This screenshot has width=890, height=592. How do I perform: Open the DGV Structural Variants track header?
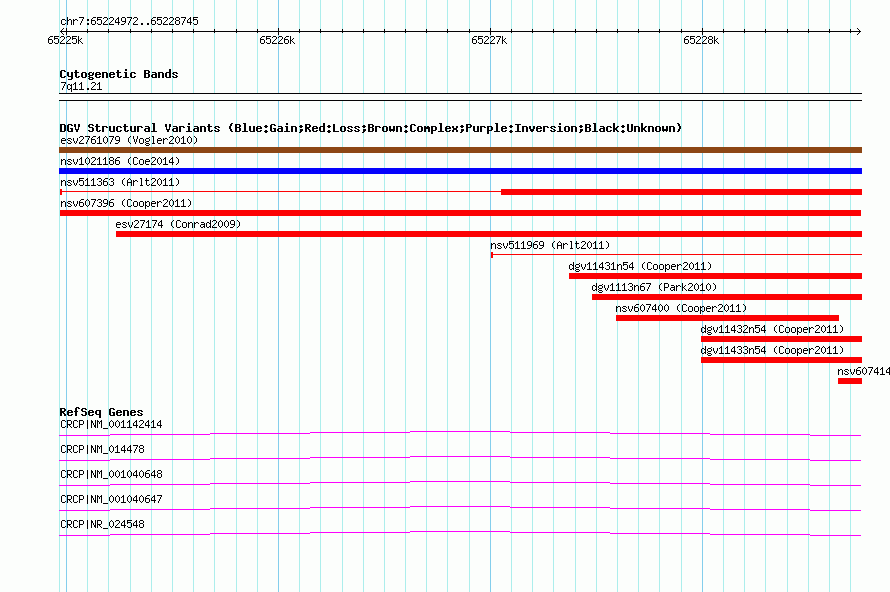370,128
